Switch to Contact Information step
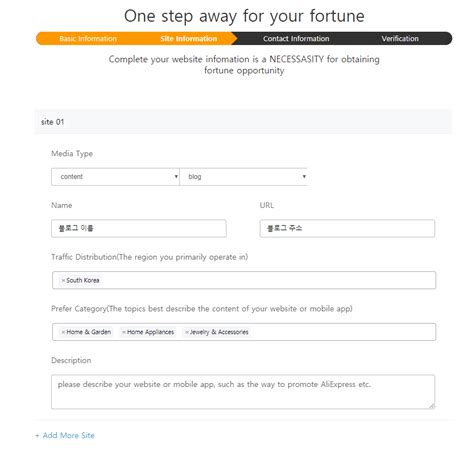The image size is (474, 457). 296,39
